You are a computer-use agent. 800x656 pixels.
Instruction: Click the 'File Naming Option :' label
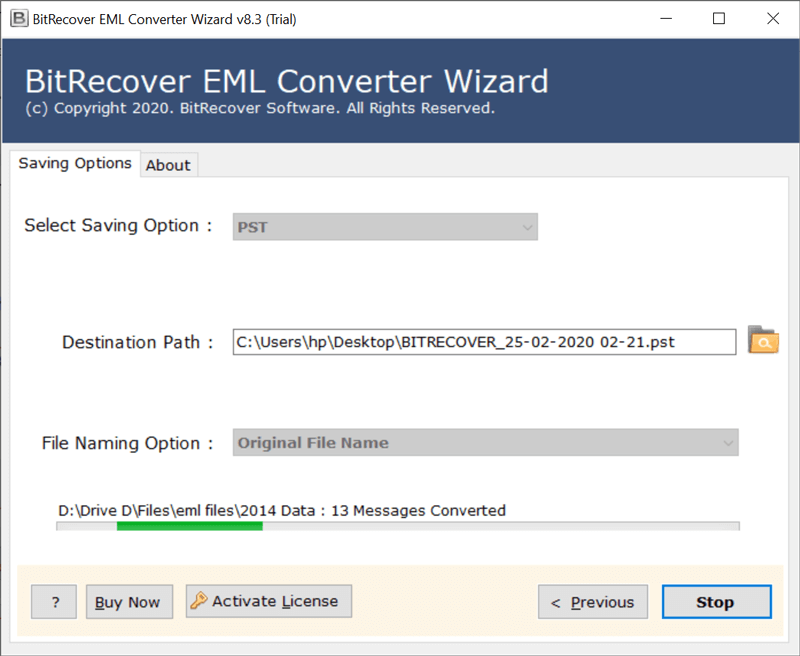[128, 443]
